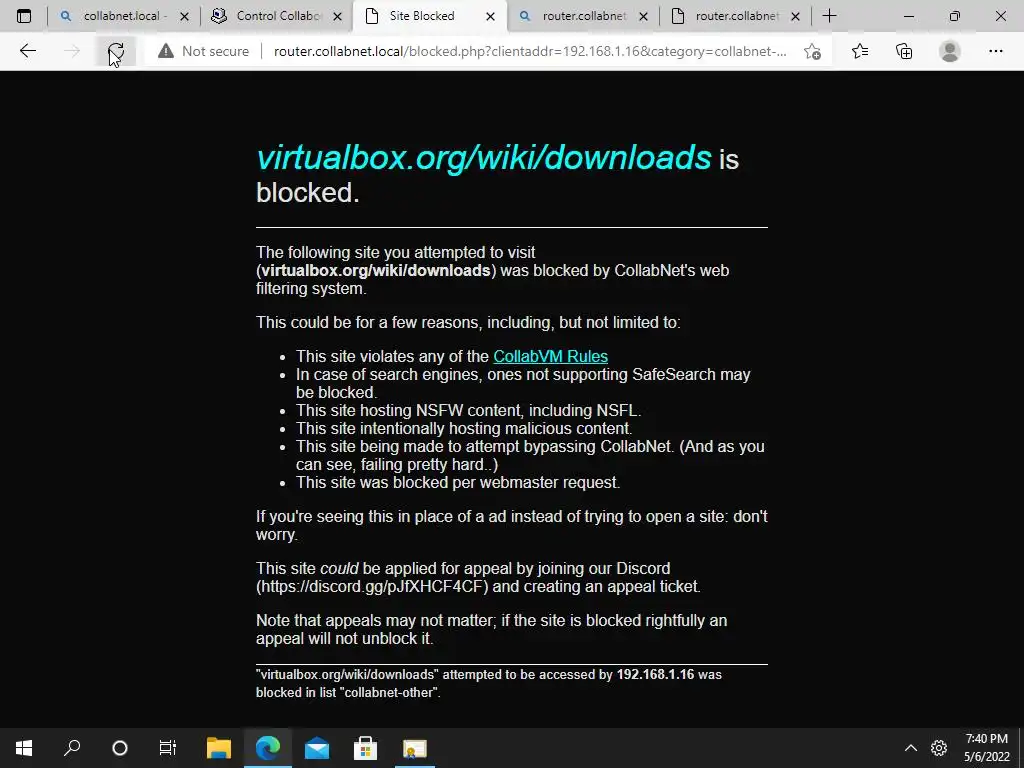Open a new browser tab
This screenshot has height=768, width=1024.
829,16
